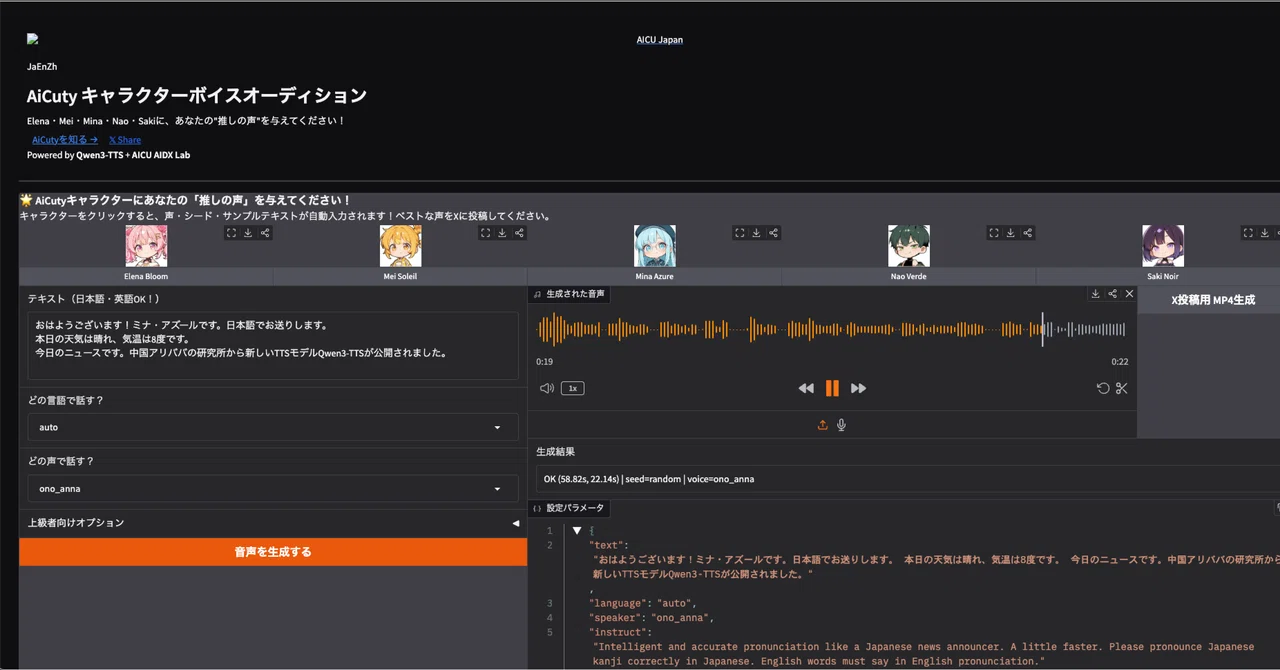Undo audio edits with reset icon
Image resolution: width=1280 pixels, height=670 pixels.
[x=1103, y=388]
